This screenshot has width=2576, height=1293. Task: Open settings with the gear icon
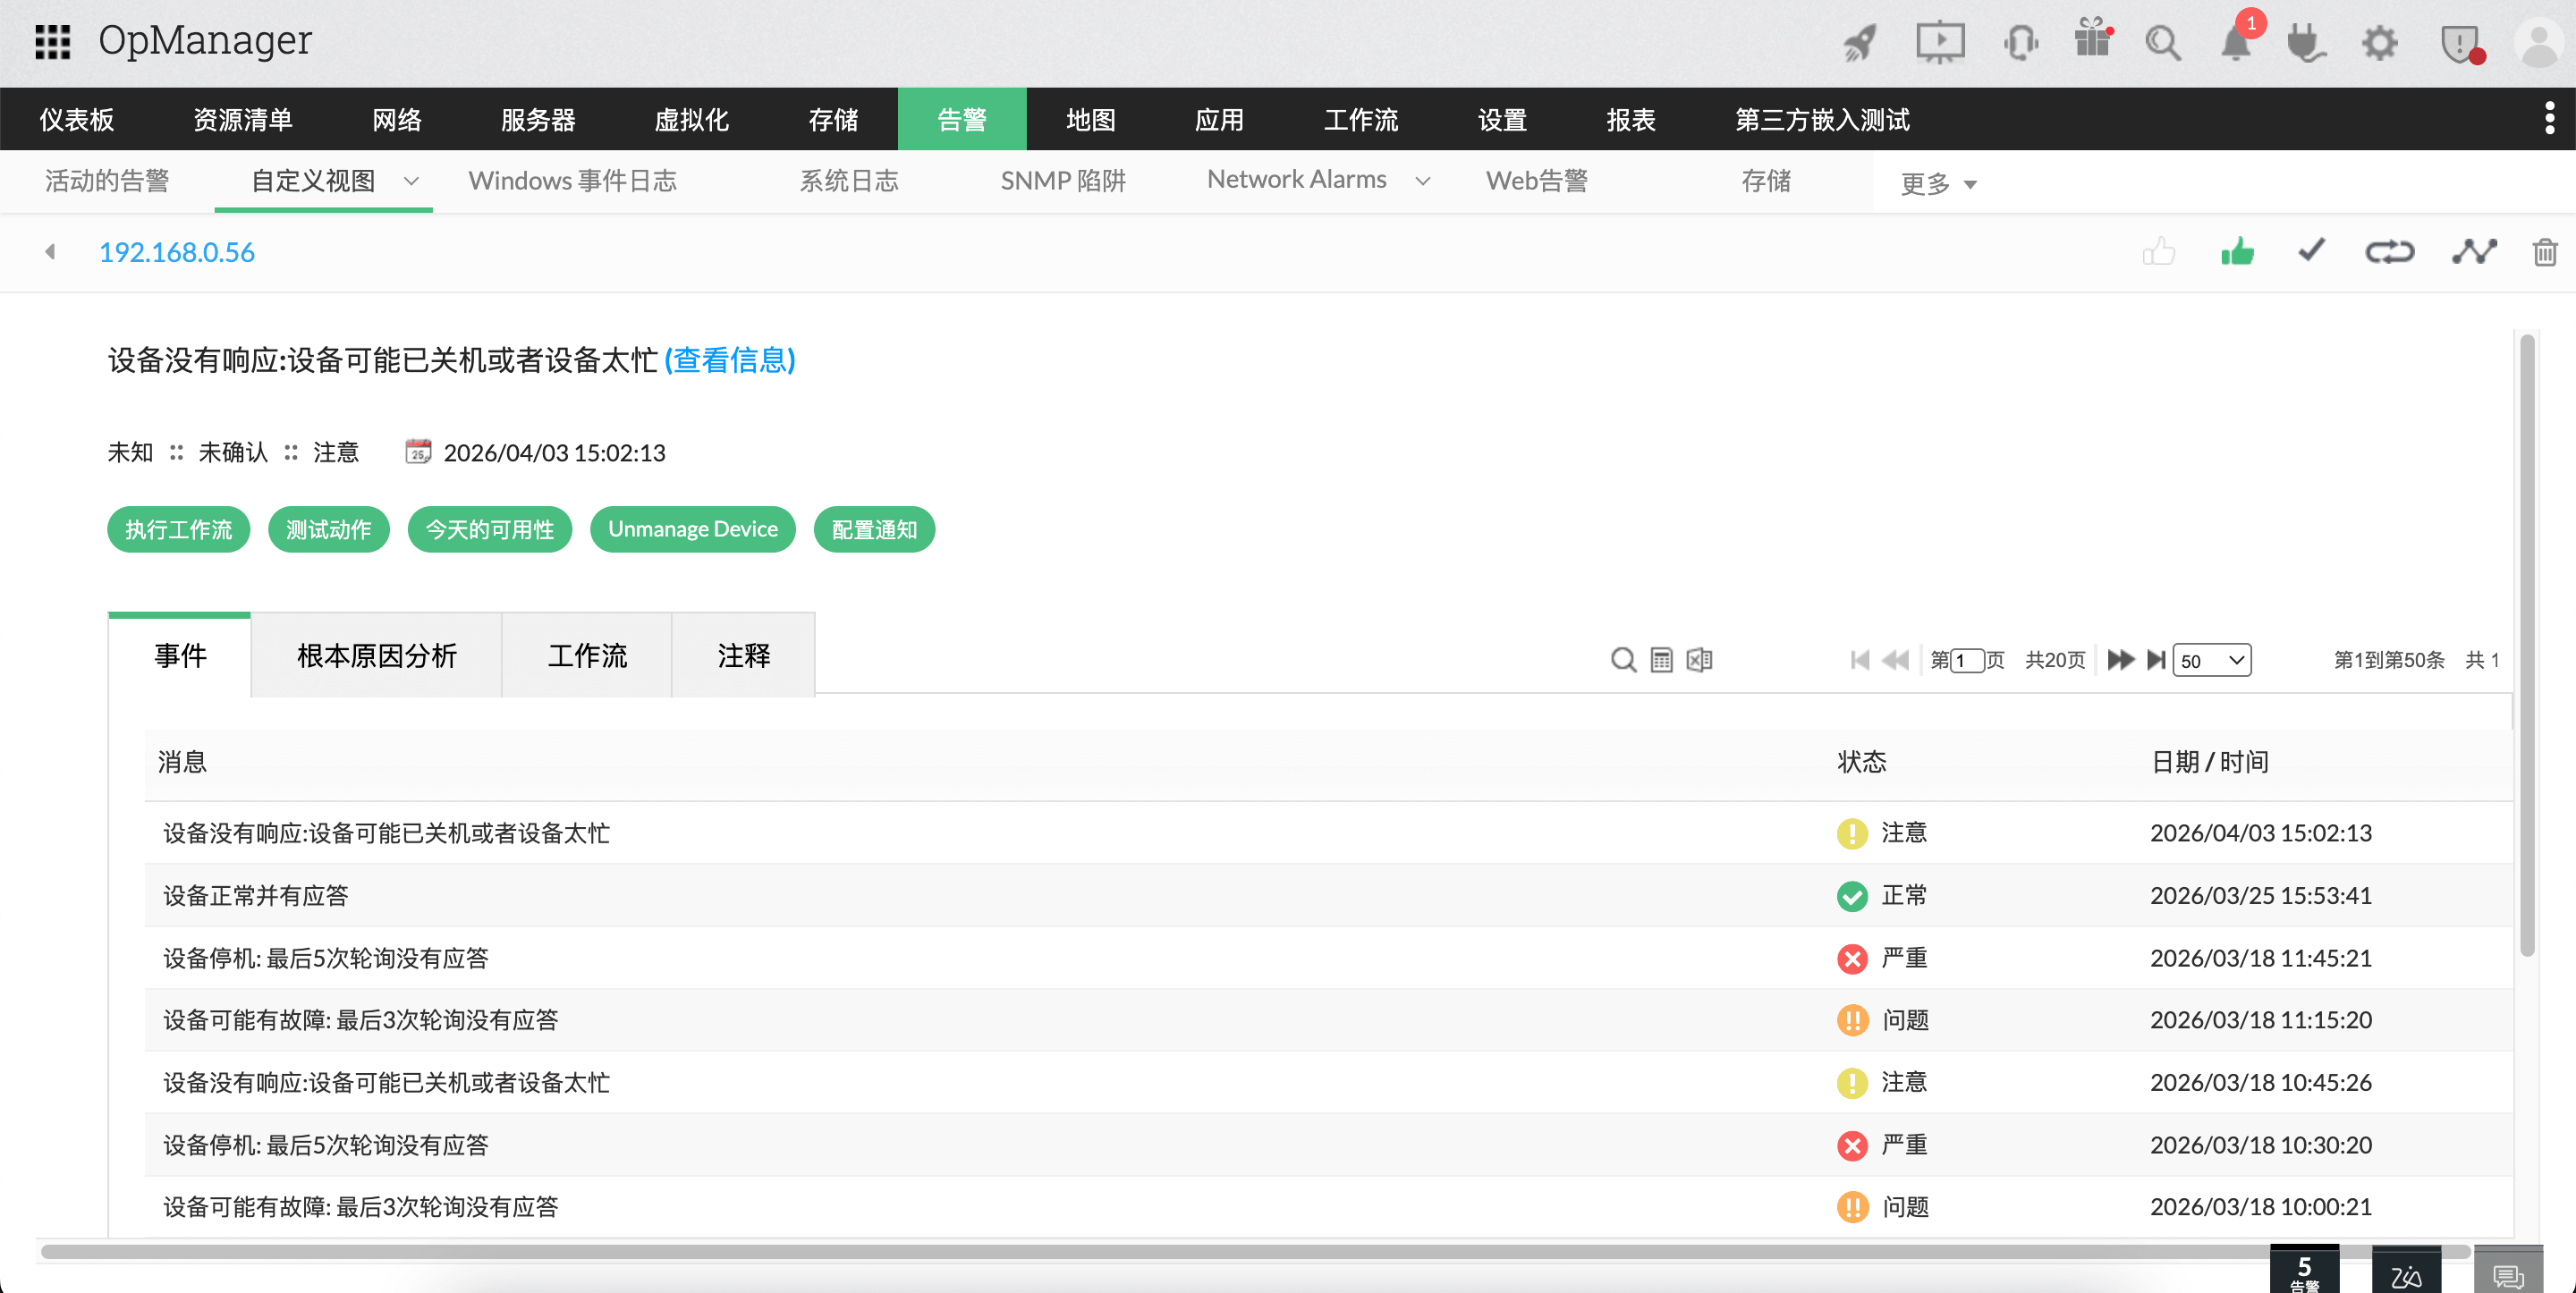pyautogui.click(x=2380, y=42)
